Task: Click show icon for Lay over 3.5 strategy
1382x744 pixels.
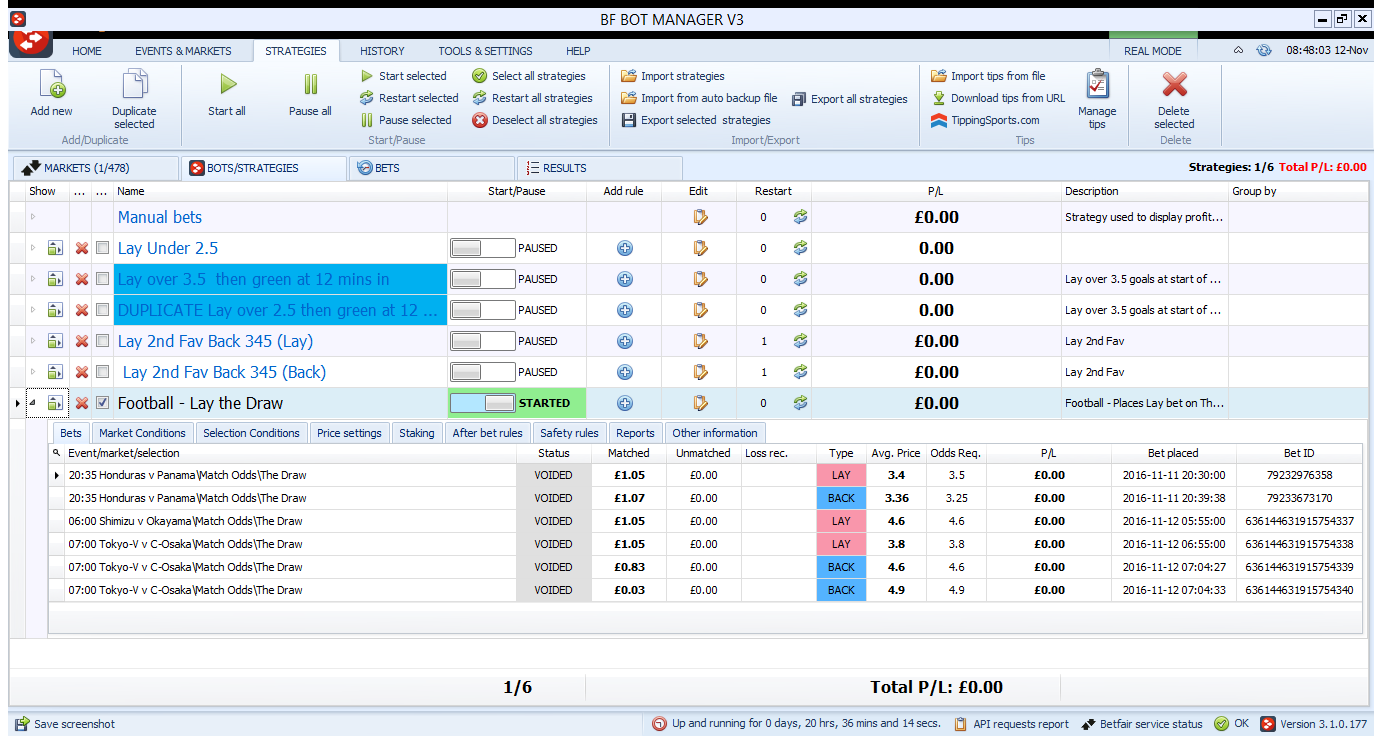Action: point(55,279)
